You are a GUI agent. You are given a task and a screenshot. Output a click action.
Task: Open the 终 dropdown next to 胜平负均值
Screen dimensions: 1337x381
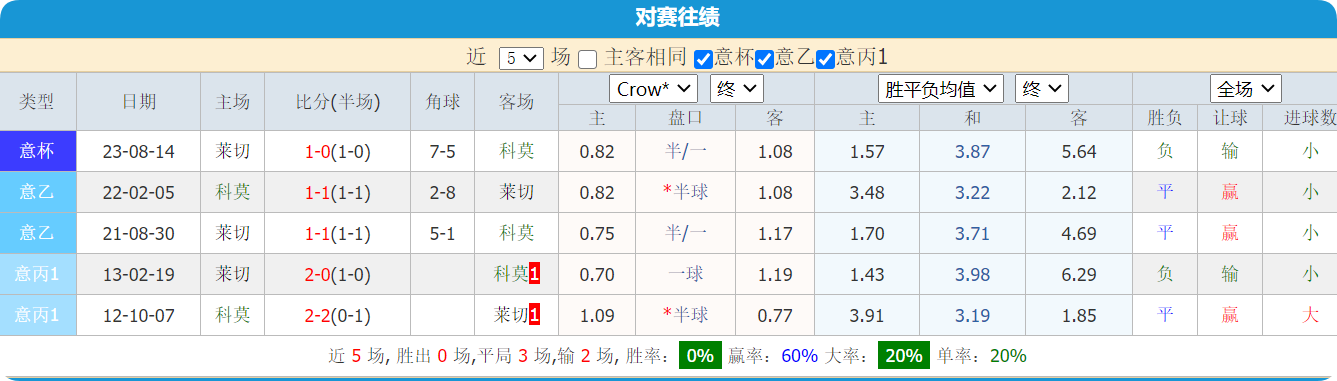click(1042, 89)
